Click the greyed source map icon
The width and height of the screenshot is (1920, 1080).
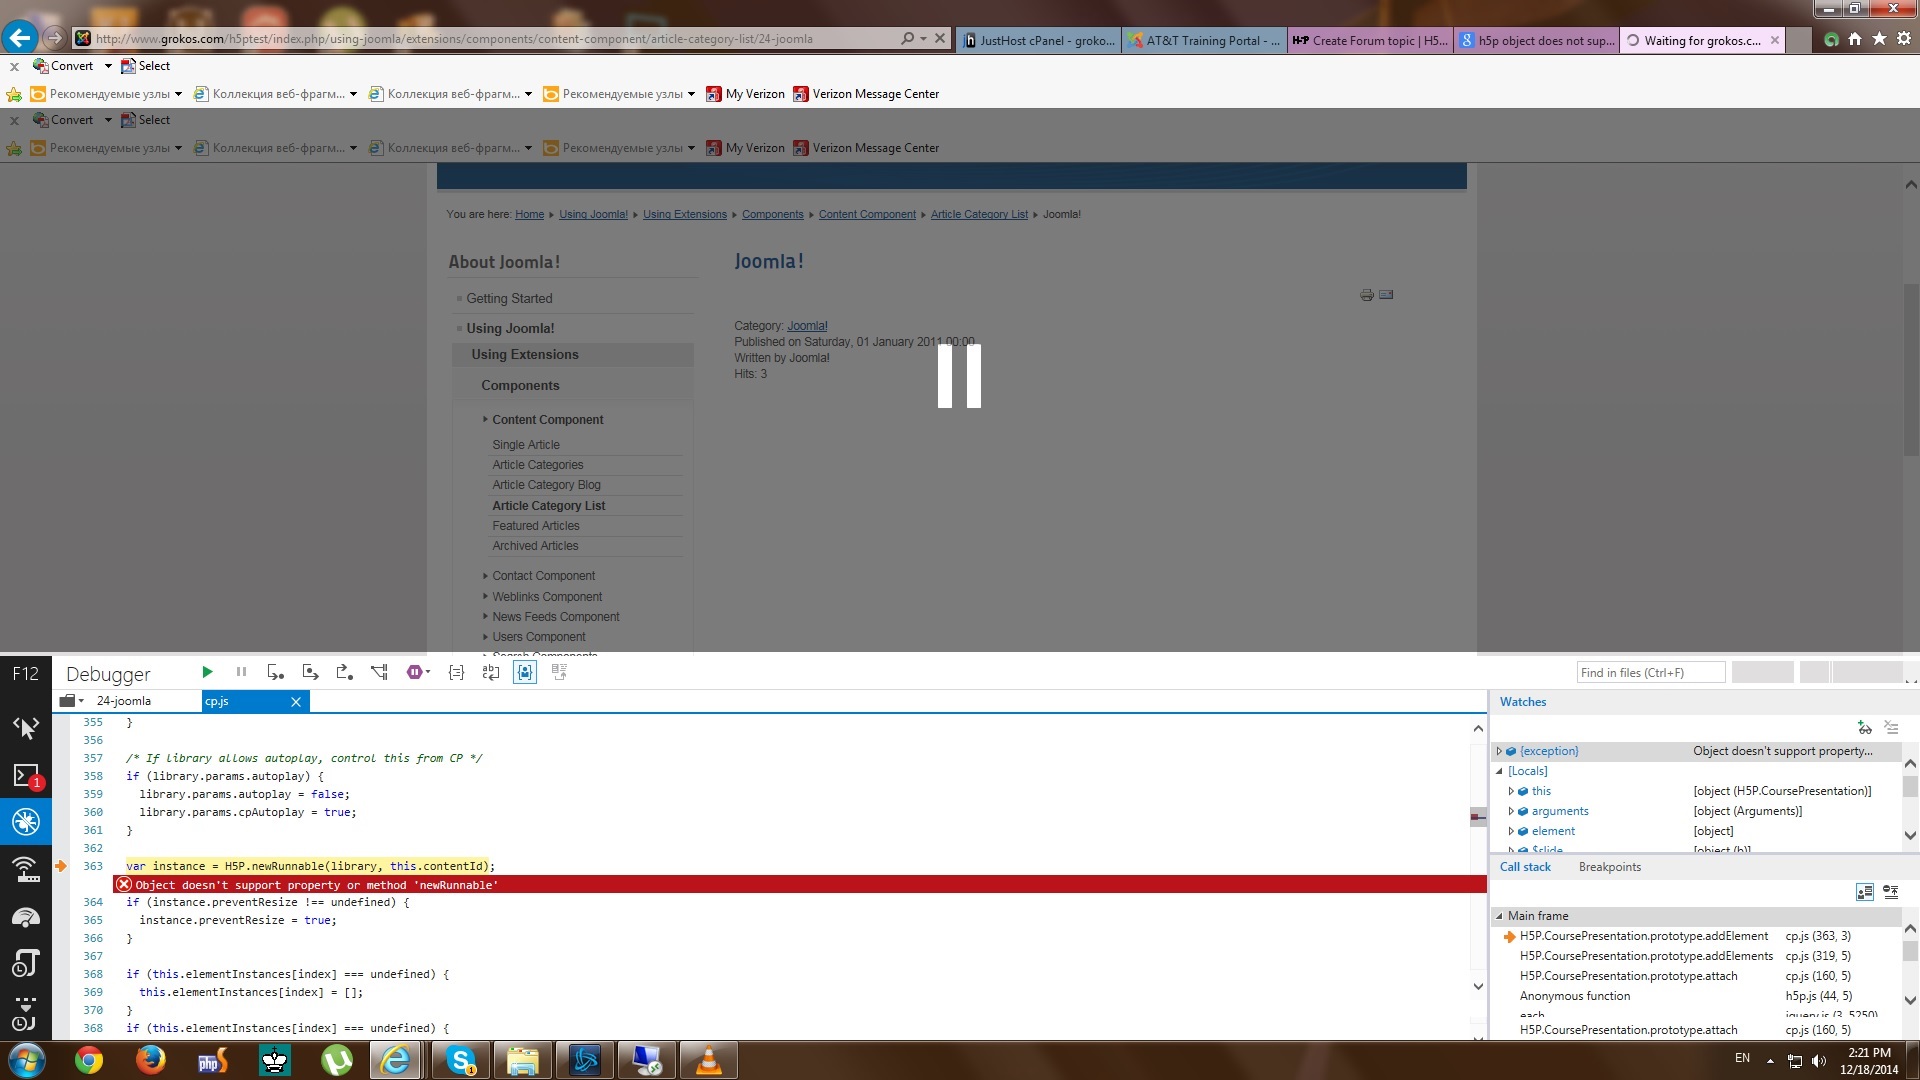tap(560, 673)
